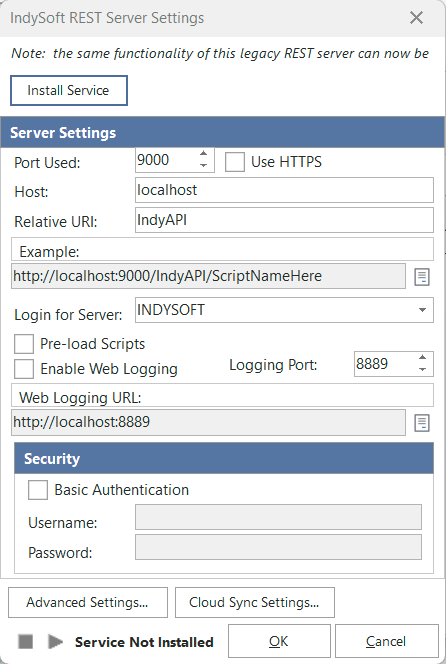
Task: Click the legacy REST server note text
Action: coord(220,53)
